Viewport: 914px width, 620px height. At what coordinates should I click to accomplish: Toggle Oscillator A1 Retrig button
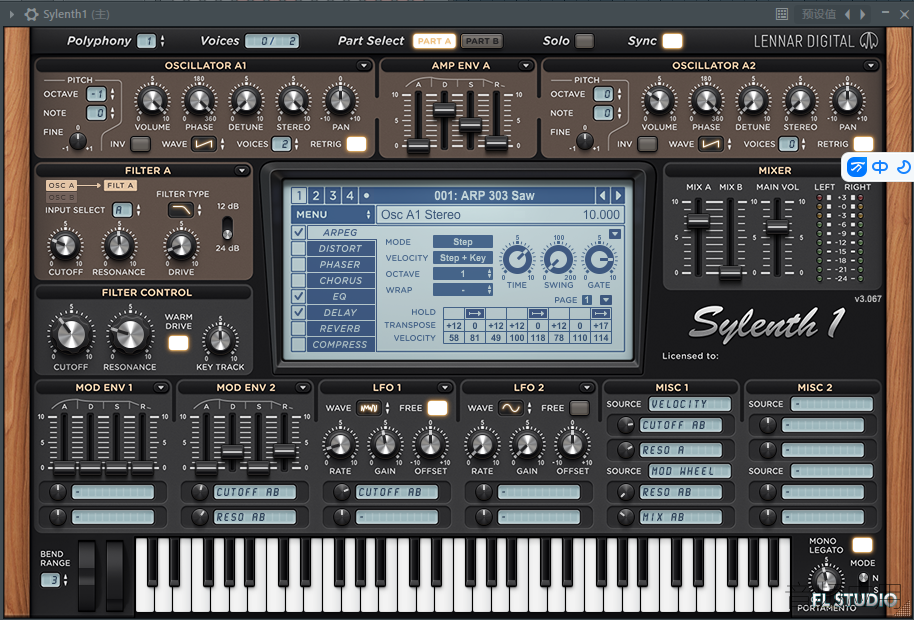point(356,144)
